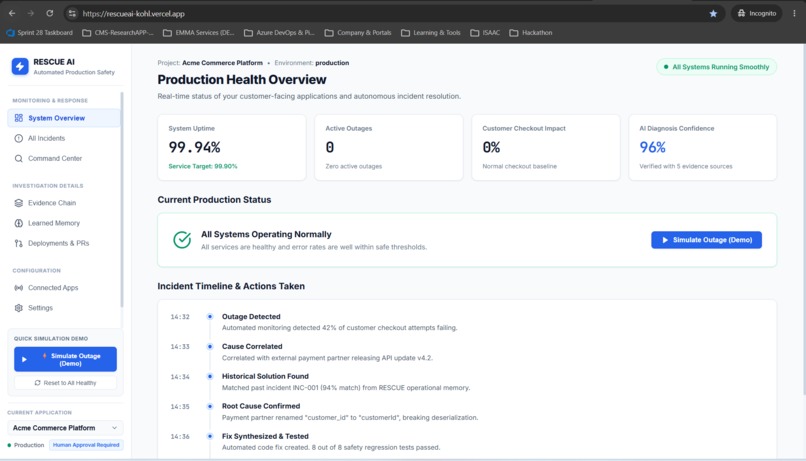The height and width of the screenshot is (461, 806).
Task: Open the EMMA Services bookmark folder
Action: 199,32
